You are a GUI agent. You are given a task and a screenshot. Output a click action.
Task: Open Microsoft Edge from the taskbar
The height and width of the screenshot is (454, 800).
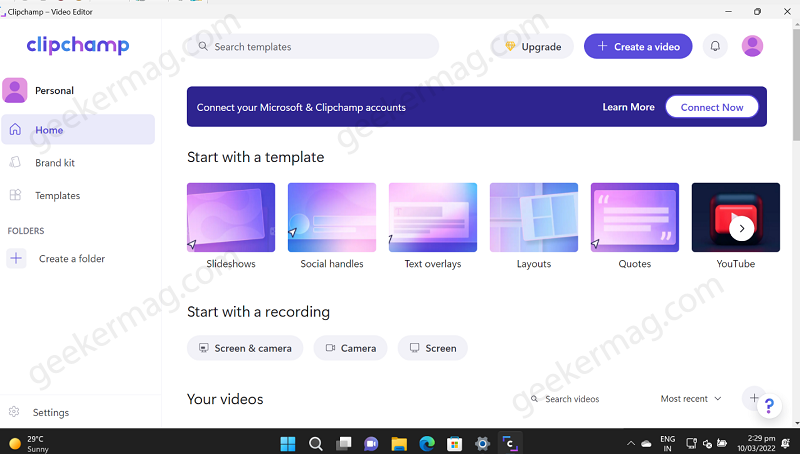427,443
